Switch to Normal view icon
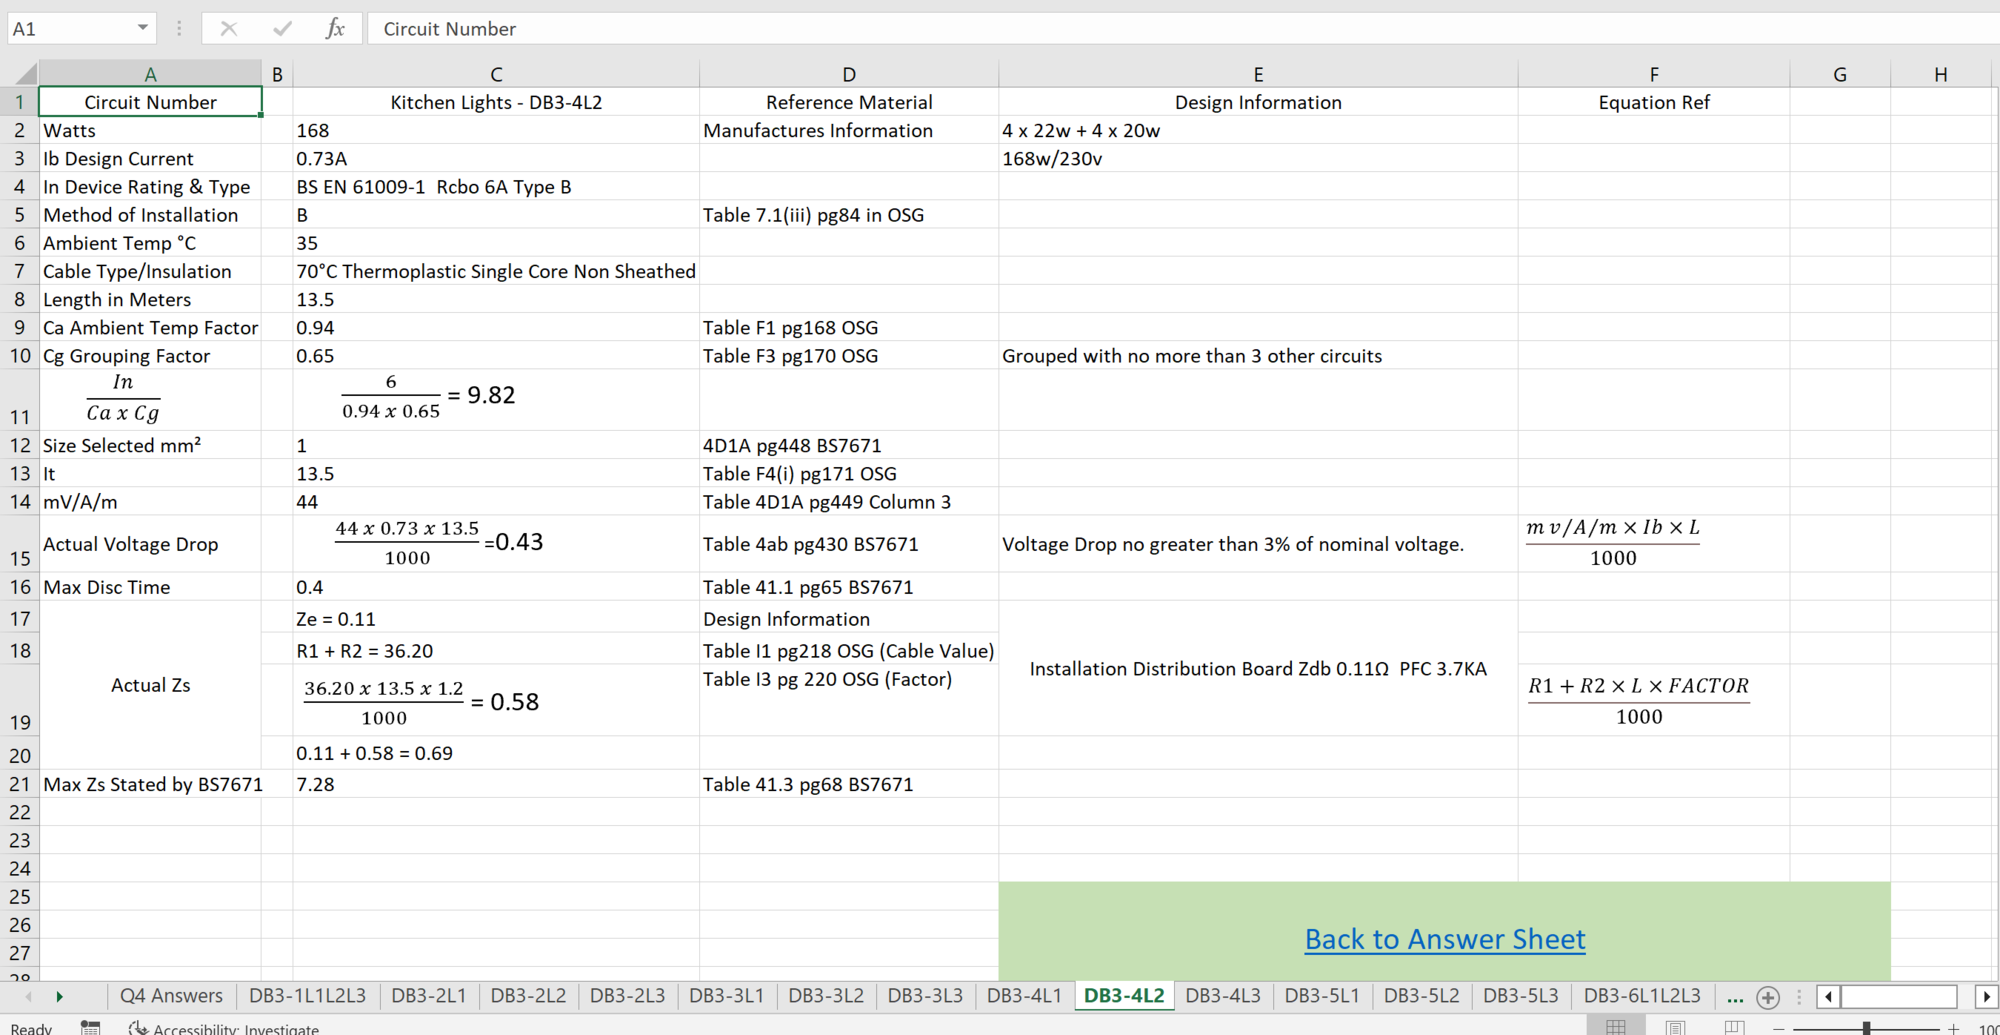The height and width of the screenshot is (1035, 2000). click(x=1615, y=1027)
